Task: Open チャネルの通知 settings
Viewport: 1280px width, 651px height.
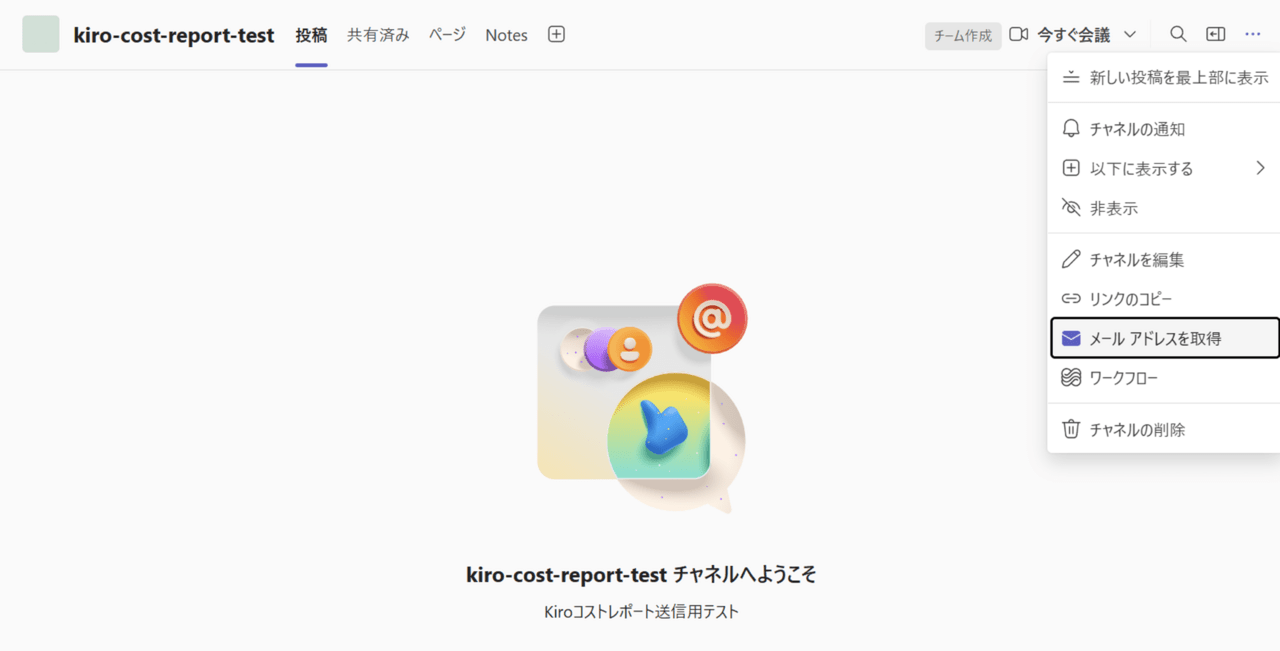Action: pyautogui.click(x=1164, y=129)
